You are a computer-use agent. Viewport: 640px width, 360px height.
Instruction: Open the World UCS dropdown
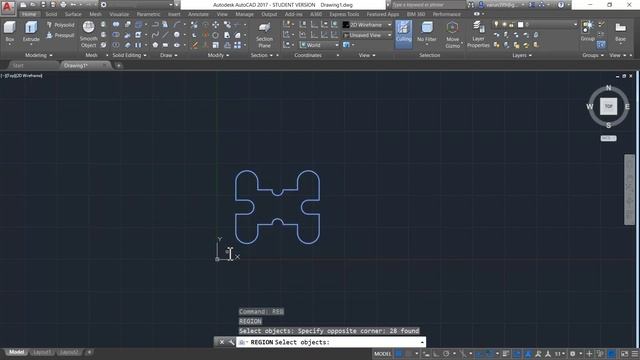319,45
